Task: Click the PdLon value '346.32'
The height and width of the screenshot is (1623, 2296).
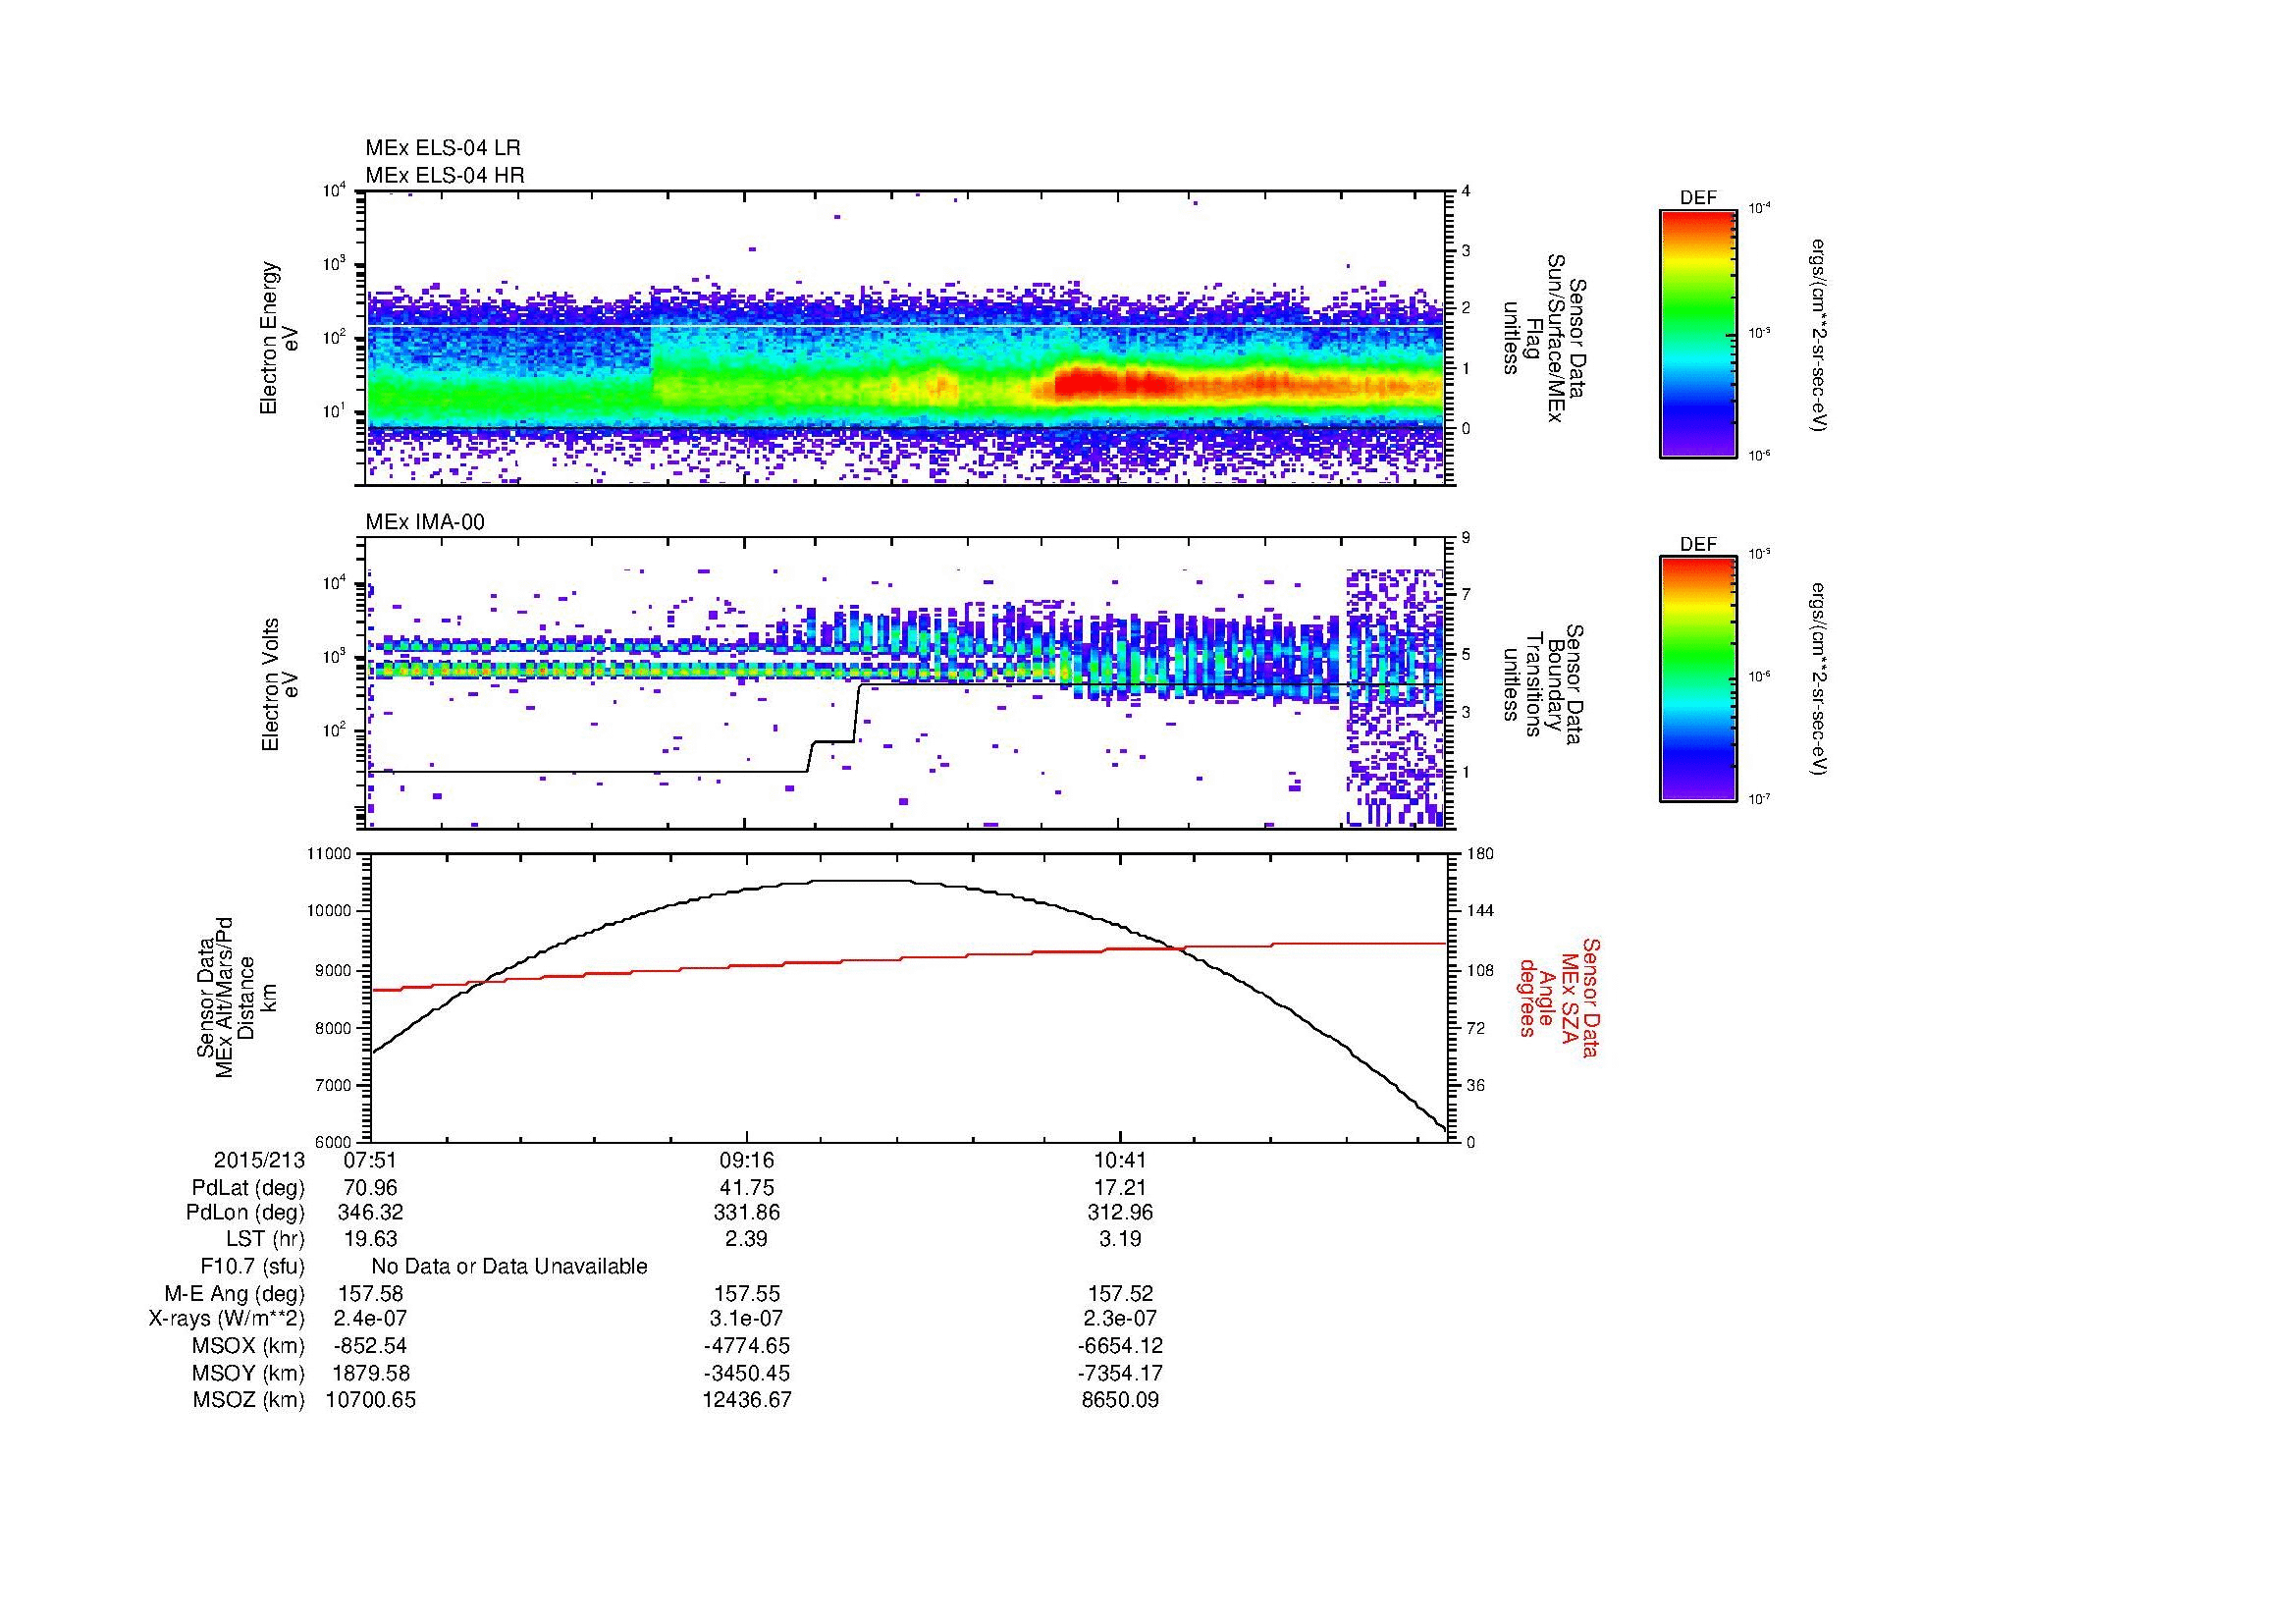Action: [x=370, y=1213]
